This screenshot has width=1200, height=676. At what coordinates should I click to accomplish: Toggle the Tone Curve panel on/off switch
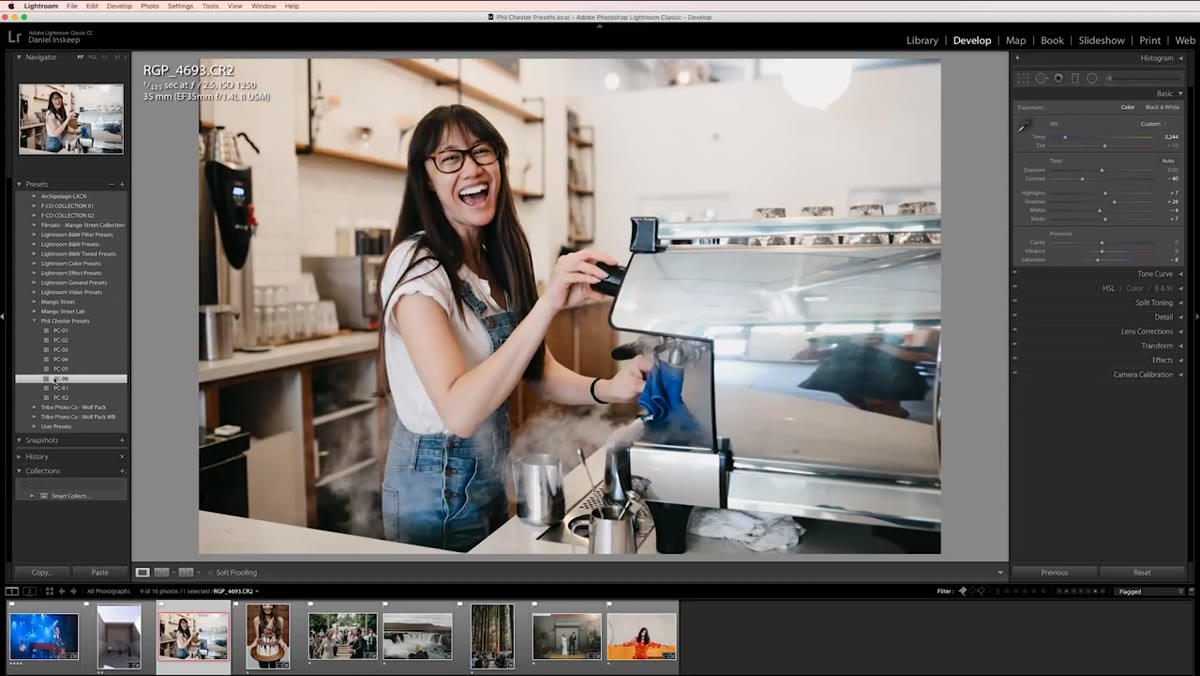[x=1015, y=273]
